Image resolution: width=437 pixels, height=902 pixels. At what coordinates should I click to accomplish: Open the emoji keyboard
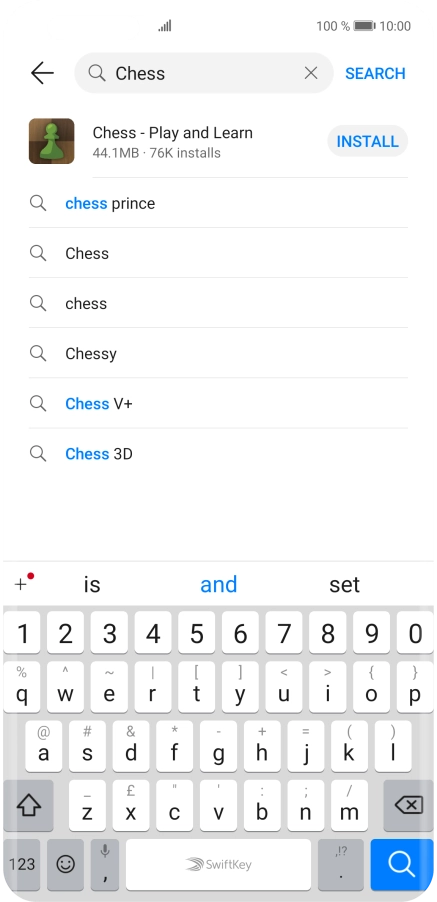pyautogui.click(x=66, y=864)
